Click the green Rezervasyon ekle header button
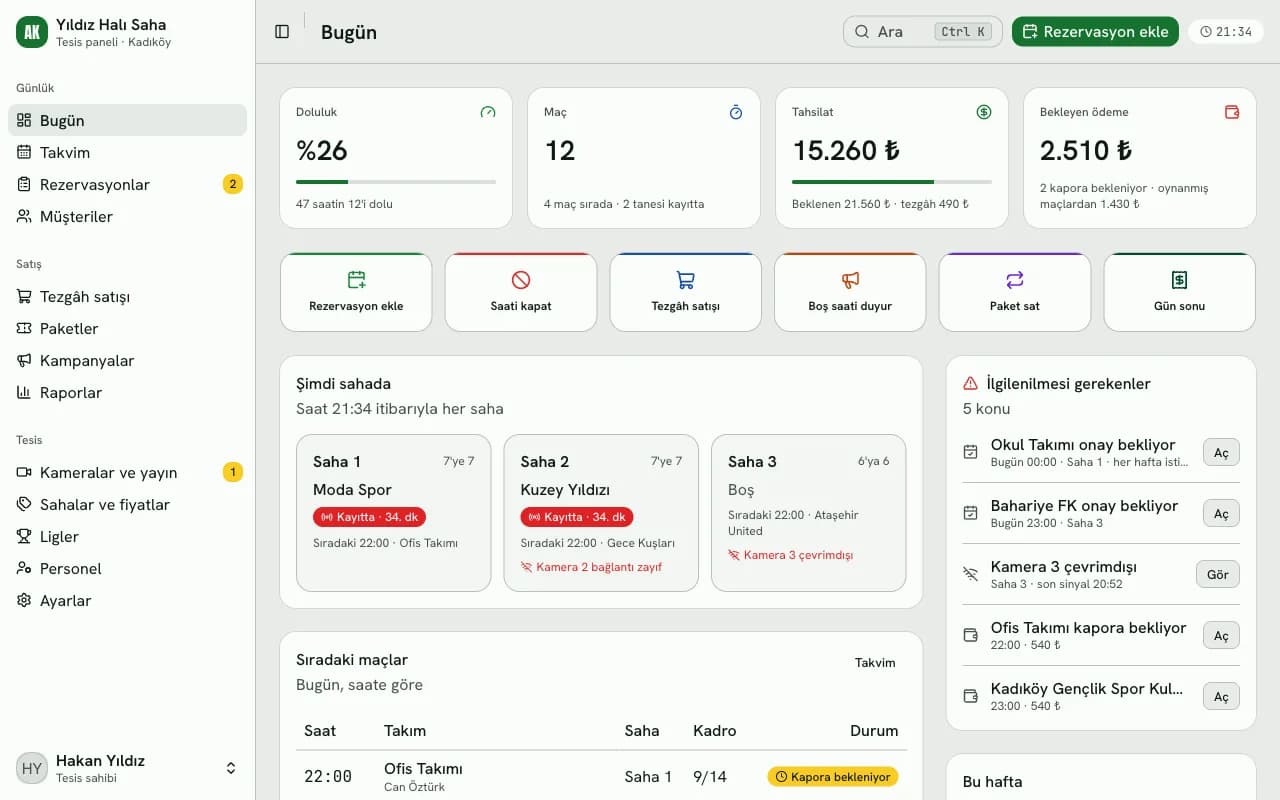Screen dimensions: 1280x800 coord(1095,32)
